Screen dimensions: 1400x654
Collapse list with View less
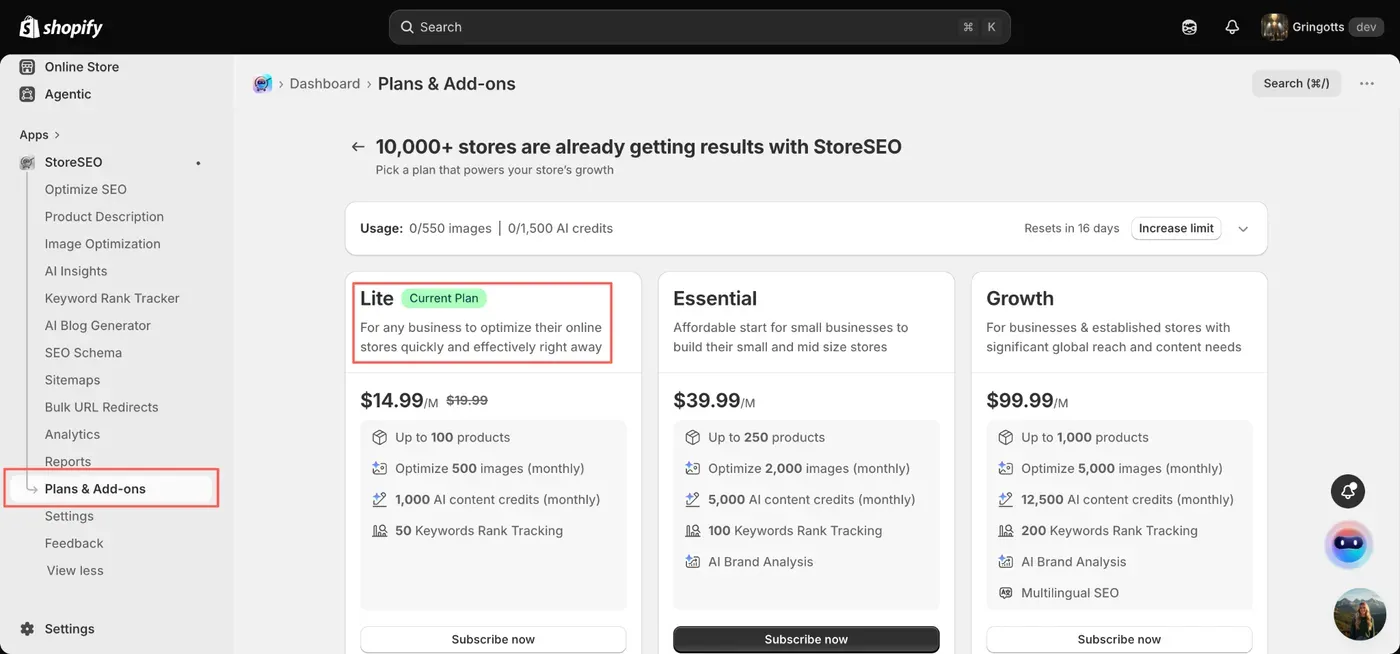coord(75,570)
